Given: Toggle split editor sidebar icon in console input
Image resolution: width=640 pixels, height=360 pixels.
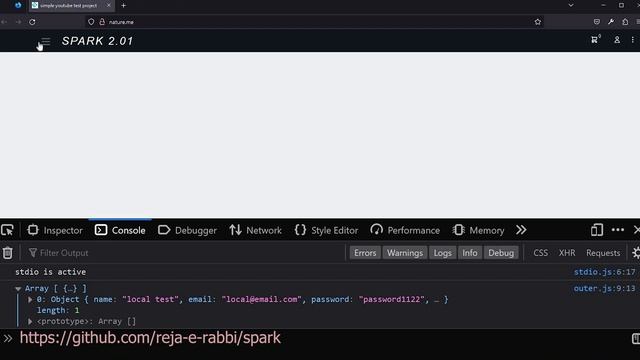Looking at the screenshot, I should click(636, 338).
